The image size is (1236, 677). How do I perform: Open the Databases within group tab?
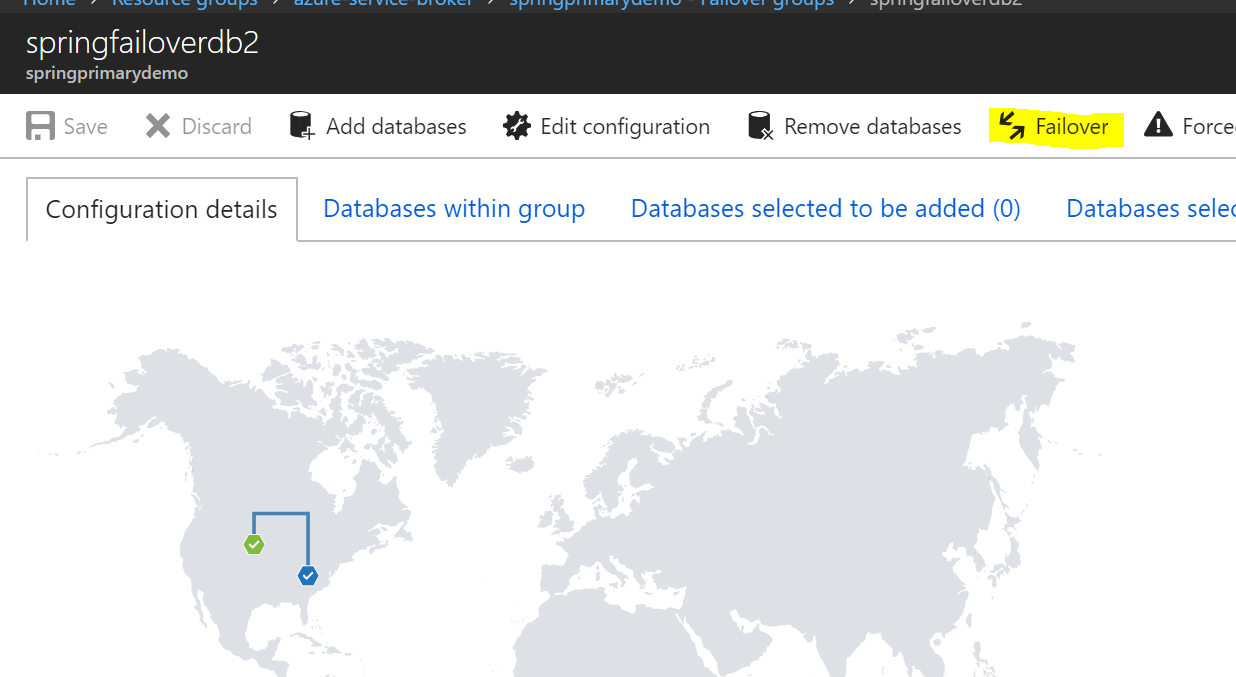(454, 208)
